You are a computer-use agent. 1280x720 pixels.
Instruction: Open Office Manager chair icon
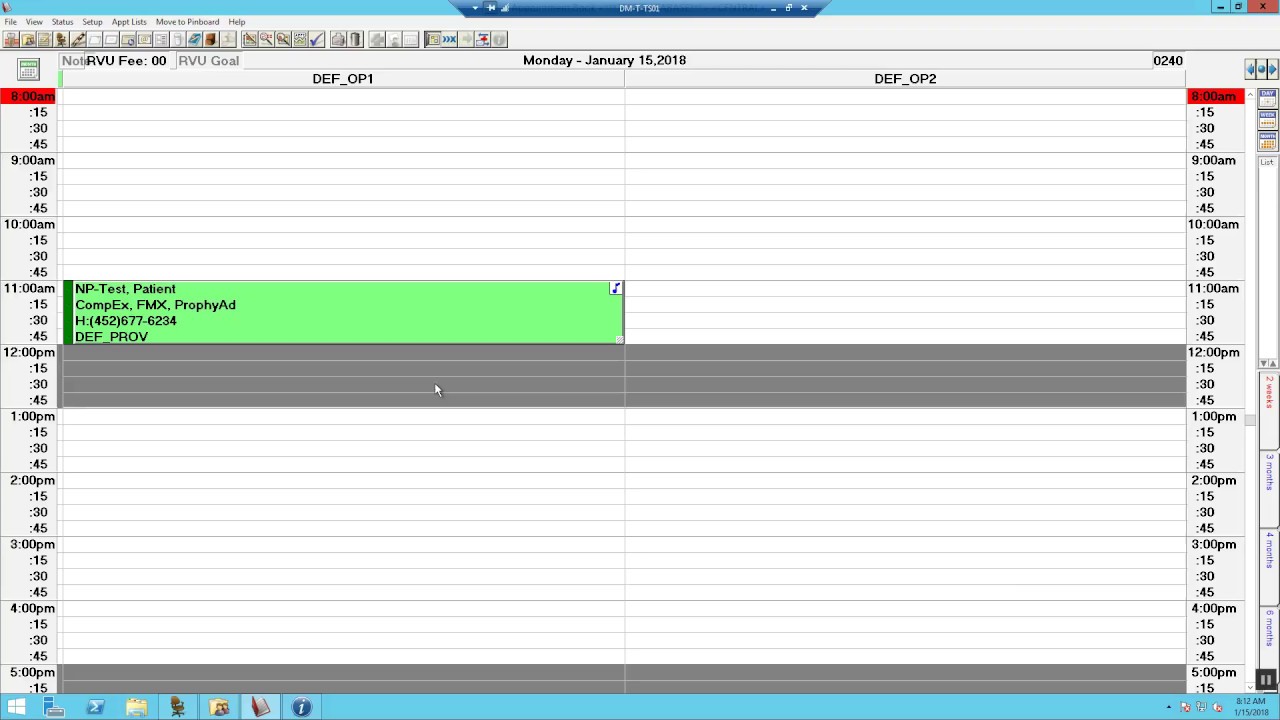coord(61,39)
